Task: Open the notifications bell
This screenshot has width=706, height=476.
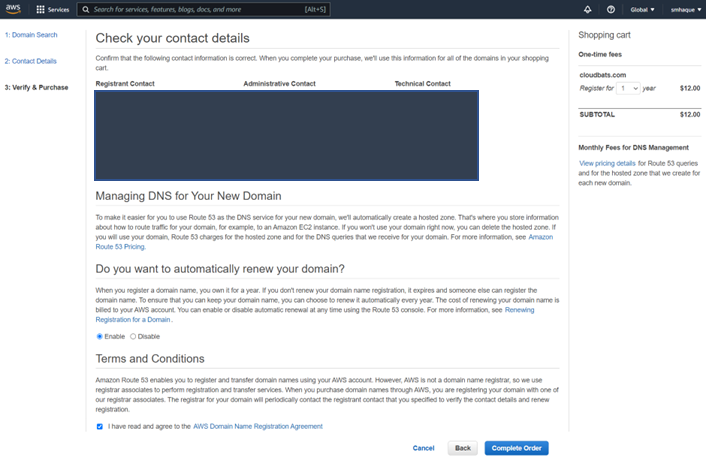Action: point(586,9)
